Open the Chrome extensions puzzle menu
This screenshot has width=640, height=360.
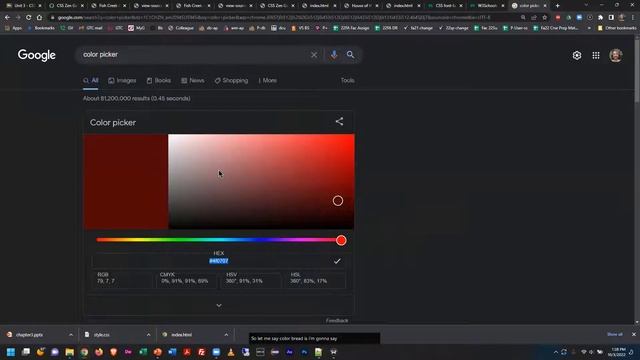pyautogui.click(x=600, y=18)
